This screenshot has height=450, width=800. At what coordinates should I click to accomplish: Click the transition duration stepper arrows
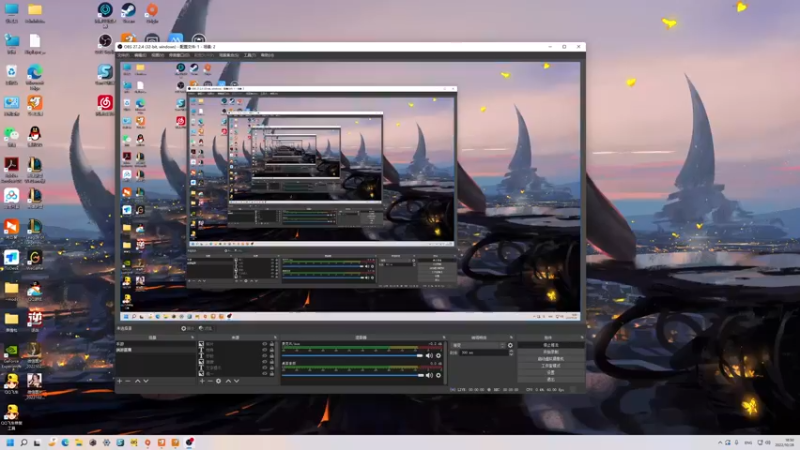point(511,353)
